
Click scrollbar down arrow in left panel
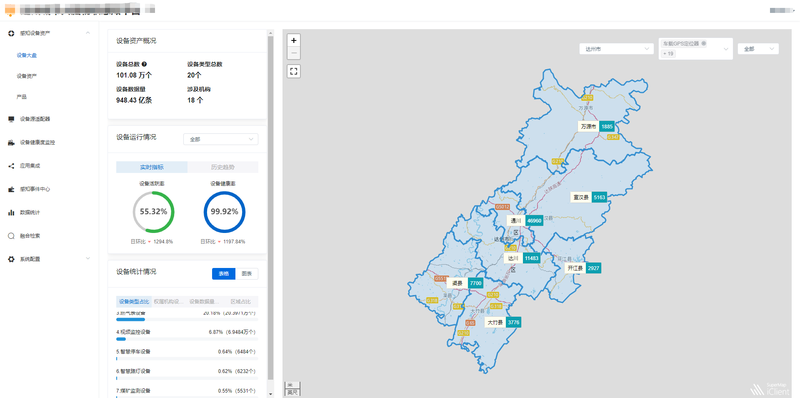271,394
